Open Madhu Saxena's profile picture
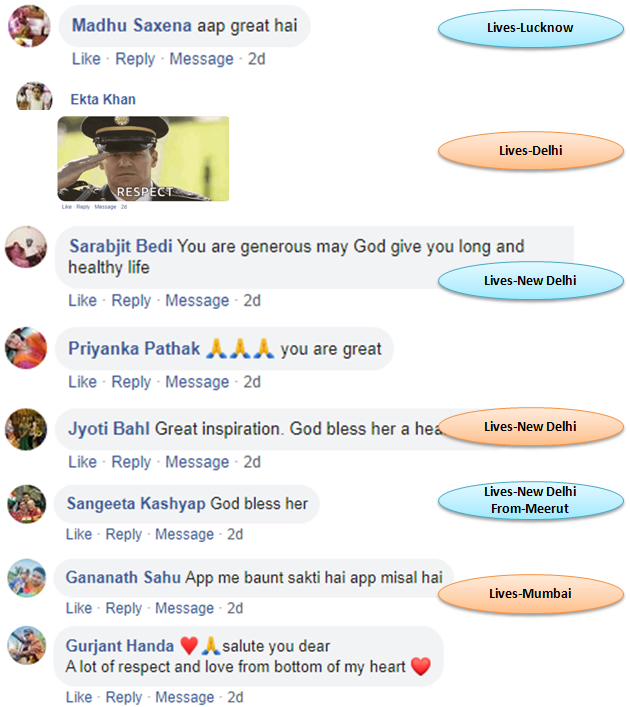 point(29,26)
